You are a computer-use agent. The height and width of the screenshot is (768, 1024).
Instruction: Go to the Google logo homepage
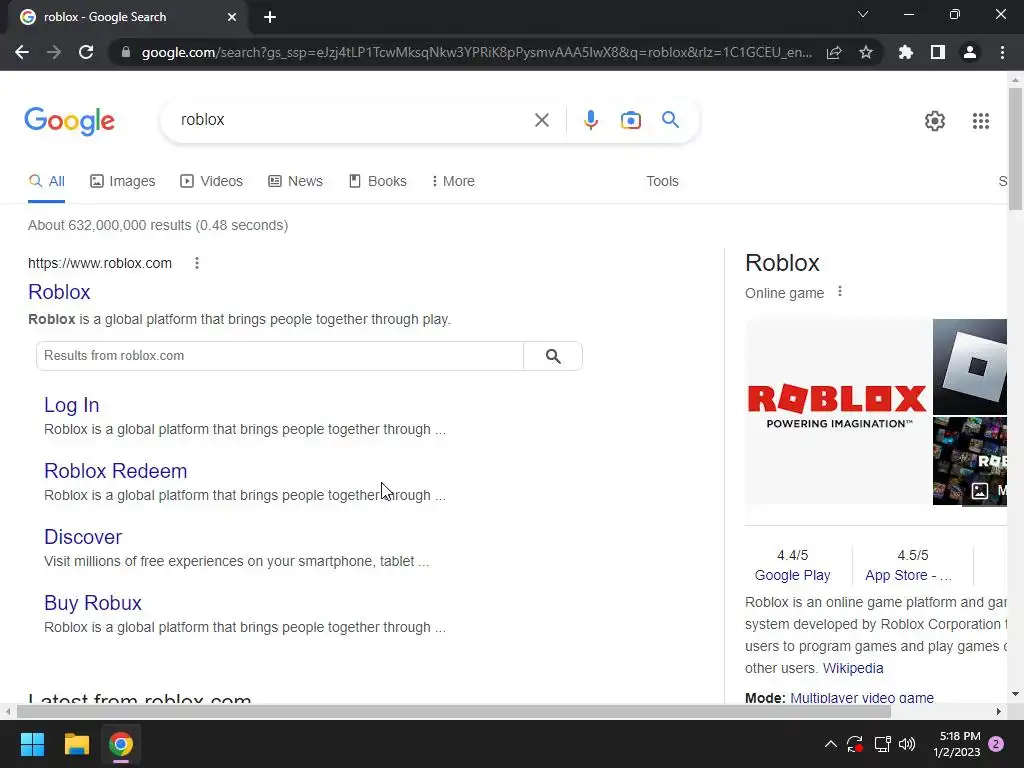click(69, 121)
